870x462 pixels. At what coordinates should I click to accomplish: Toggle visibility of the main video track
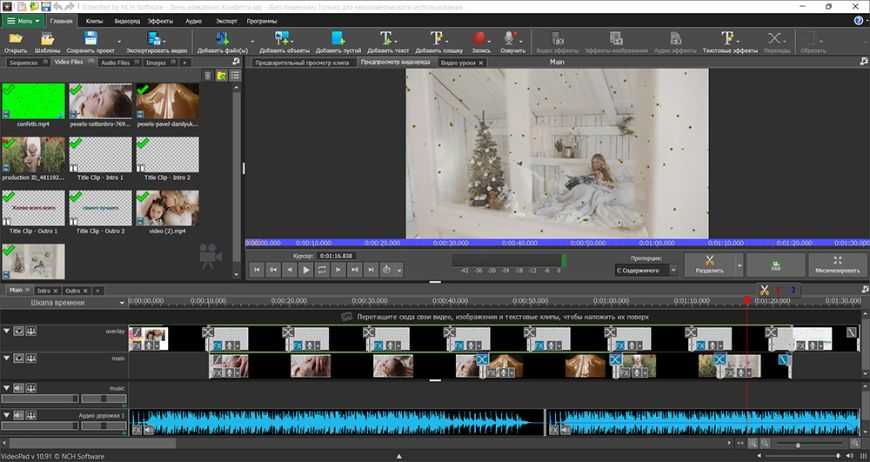coord(19,358)
